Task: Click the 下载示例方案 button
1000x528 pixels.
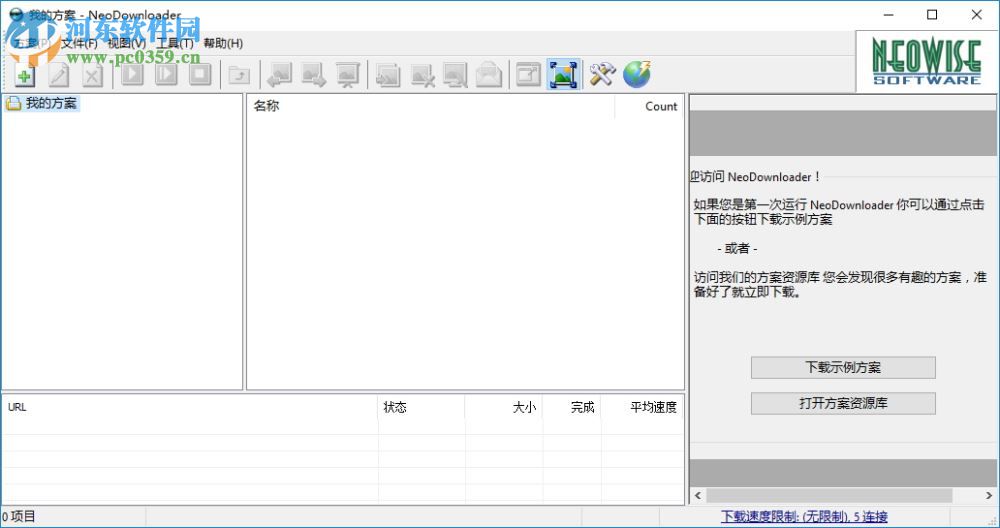Action: pos(843,368)
